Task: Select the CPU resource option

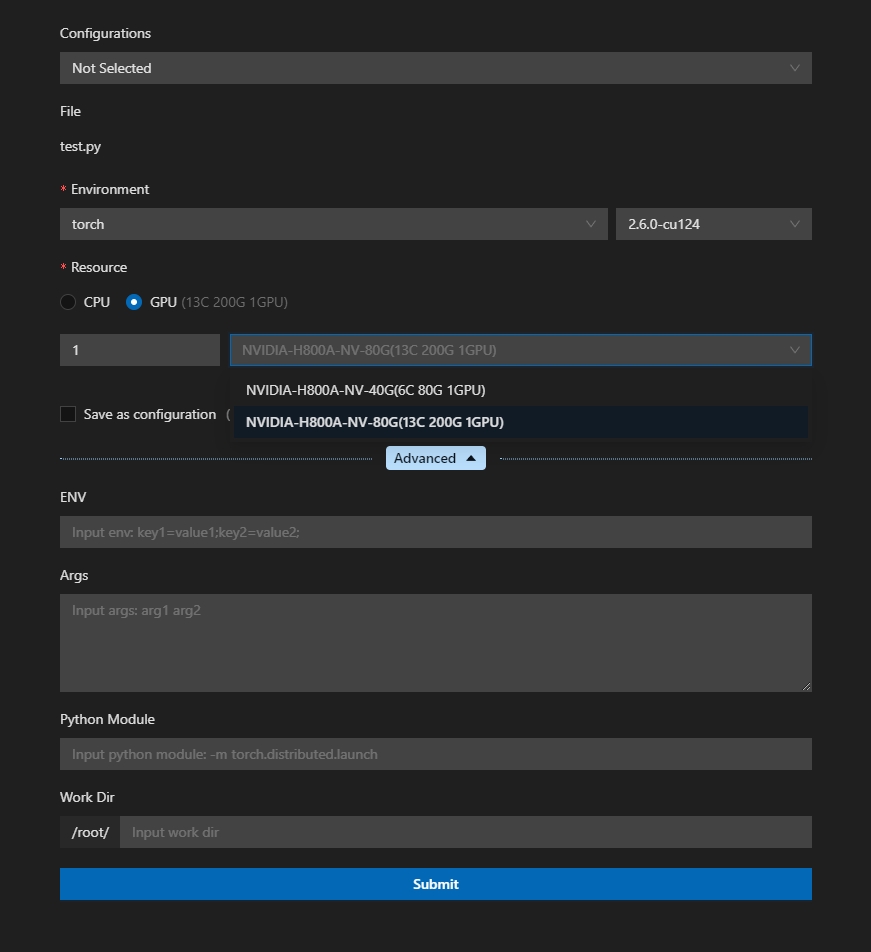Action: [x=68, y=301]
